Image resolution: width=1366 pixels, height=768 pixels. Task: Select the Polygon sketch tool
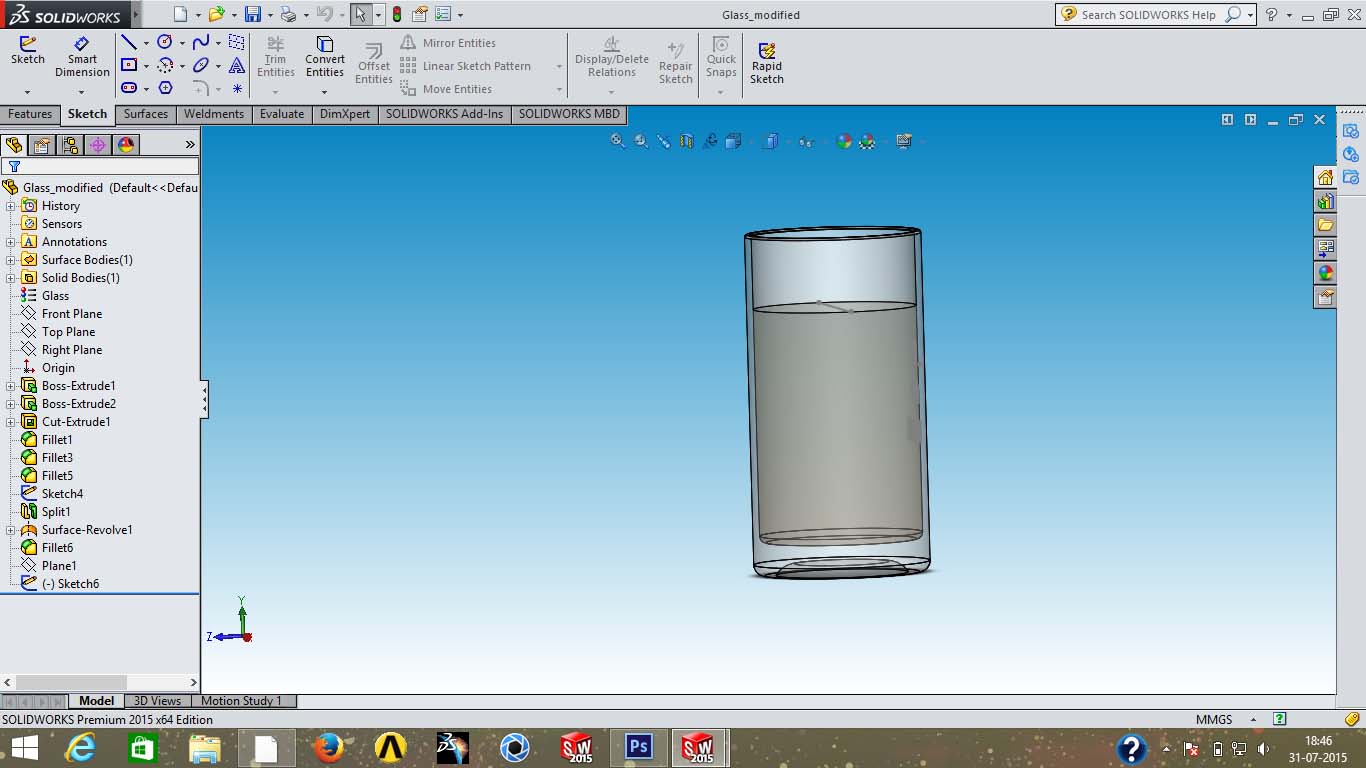click(x=165, y=88)
